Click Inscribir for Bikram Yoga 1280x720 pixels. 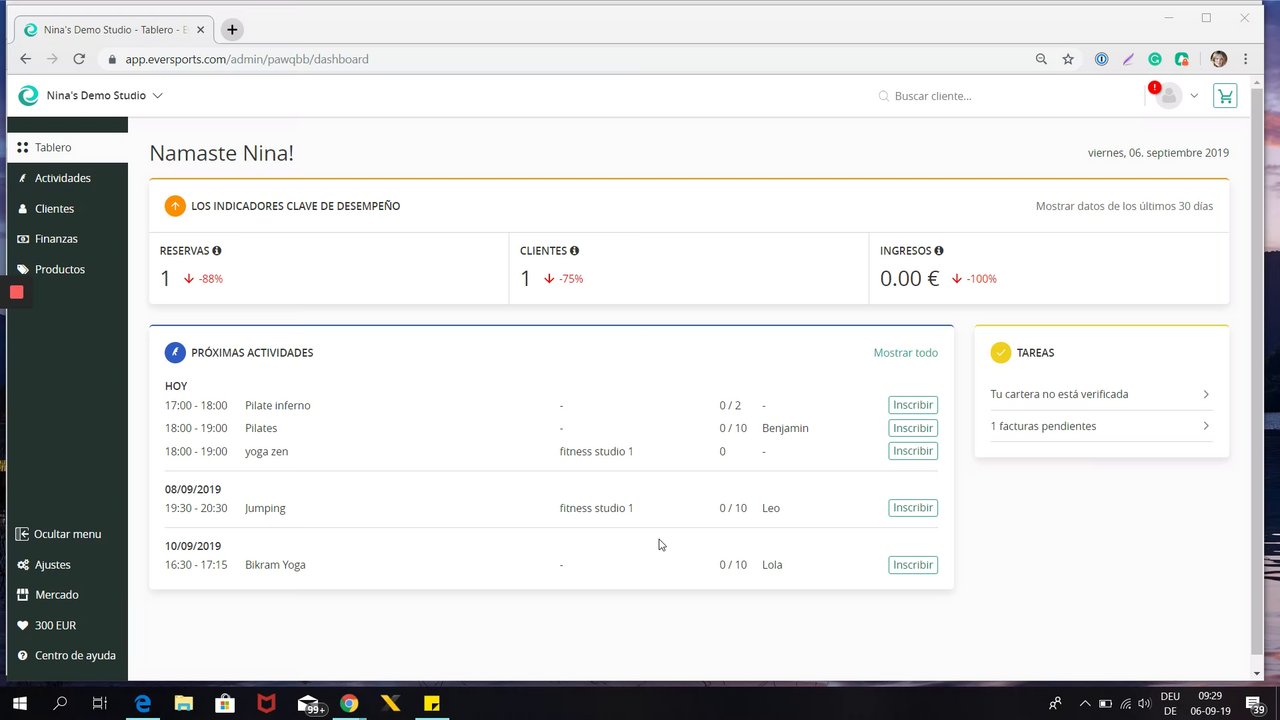click(x=913, y=565)
